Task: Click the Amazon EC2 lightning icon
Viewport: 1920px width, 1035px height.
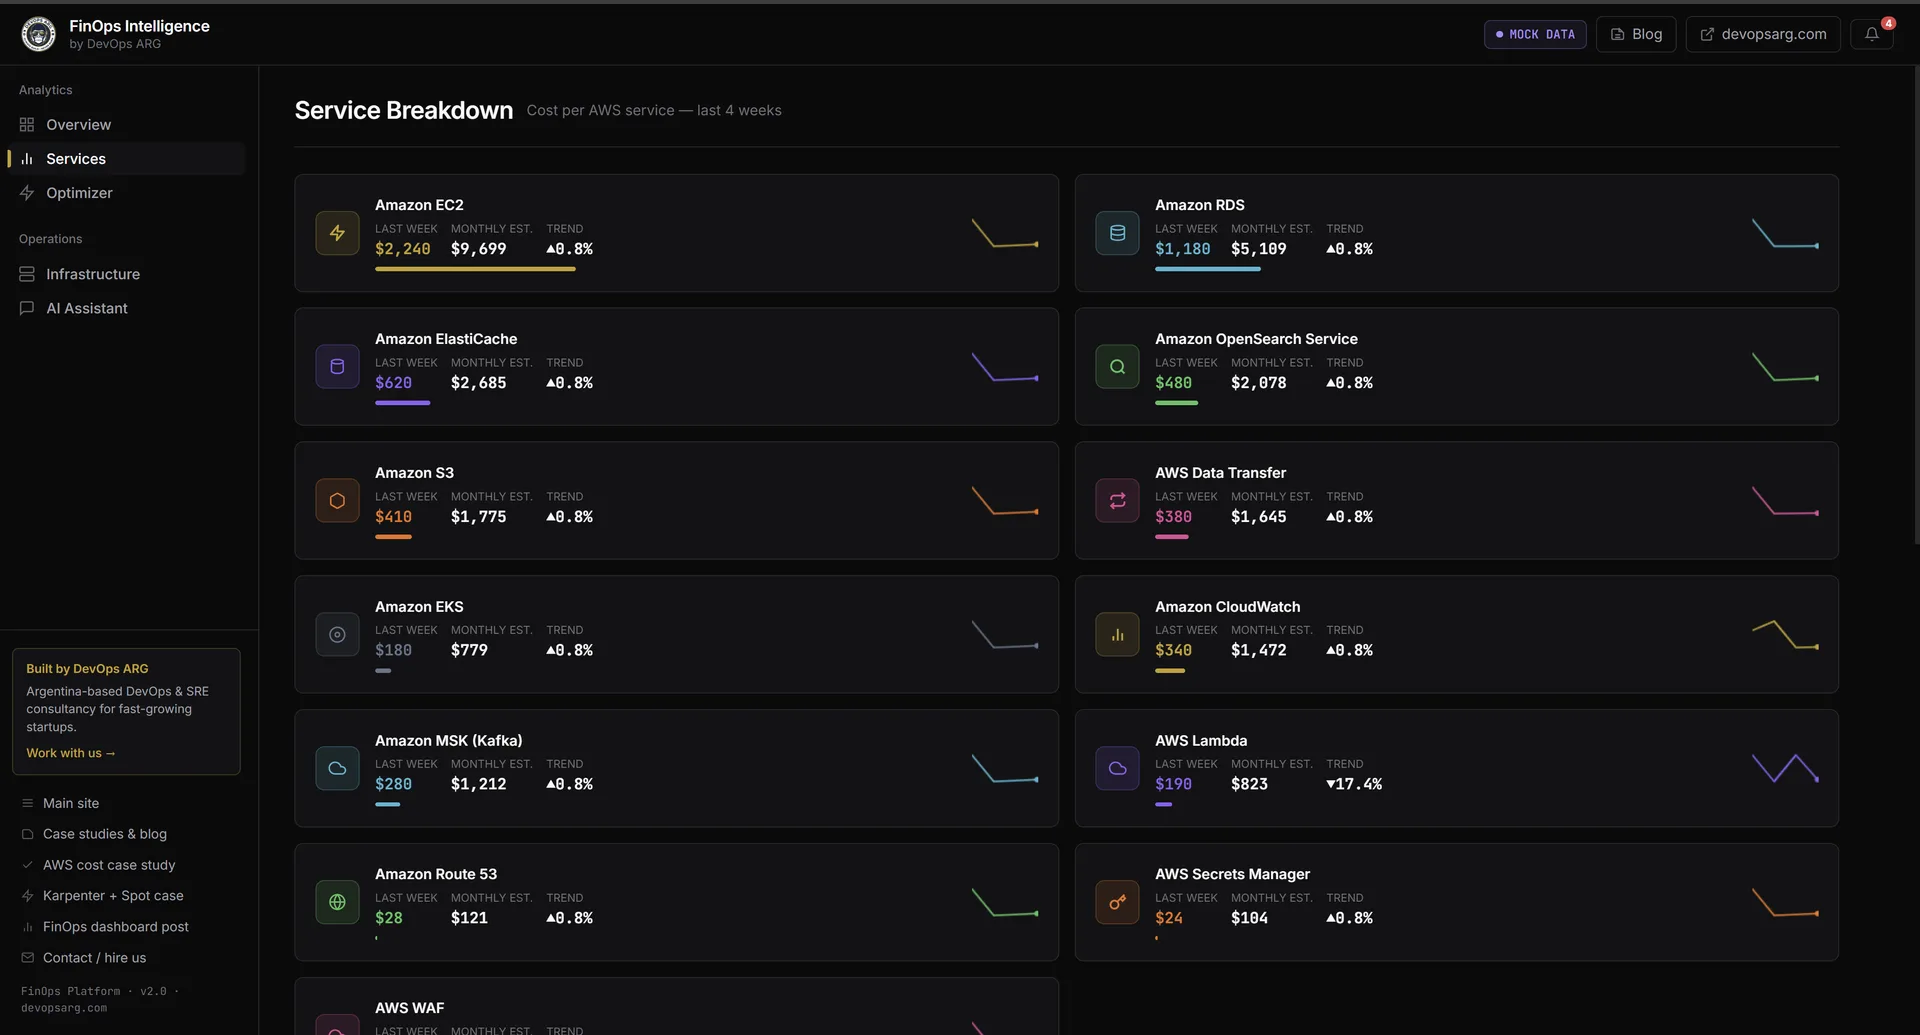Action: pyautogui.click(x=337, y=233)
